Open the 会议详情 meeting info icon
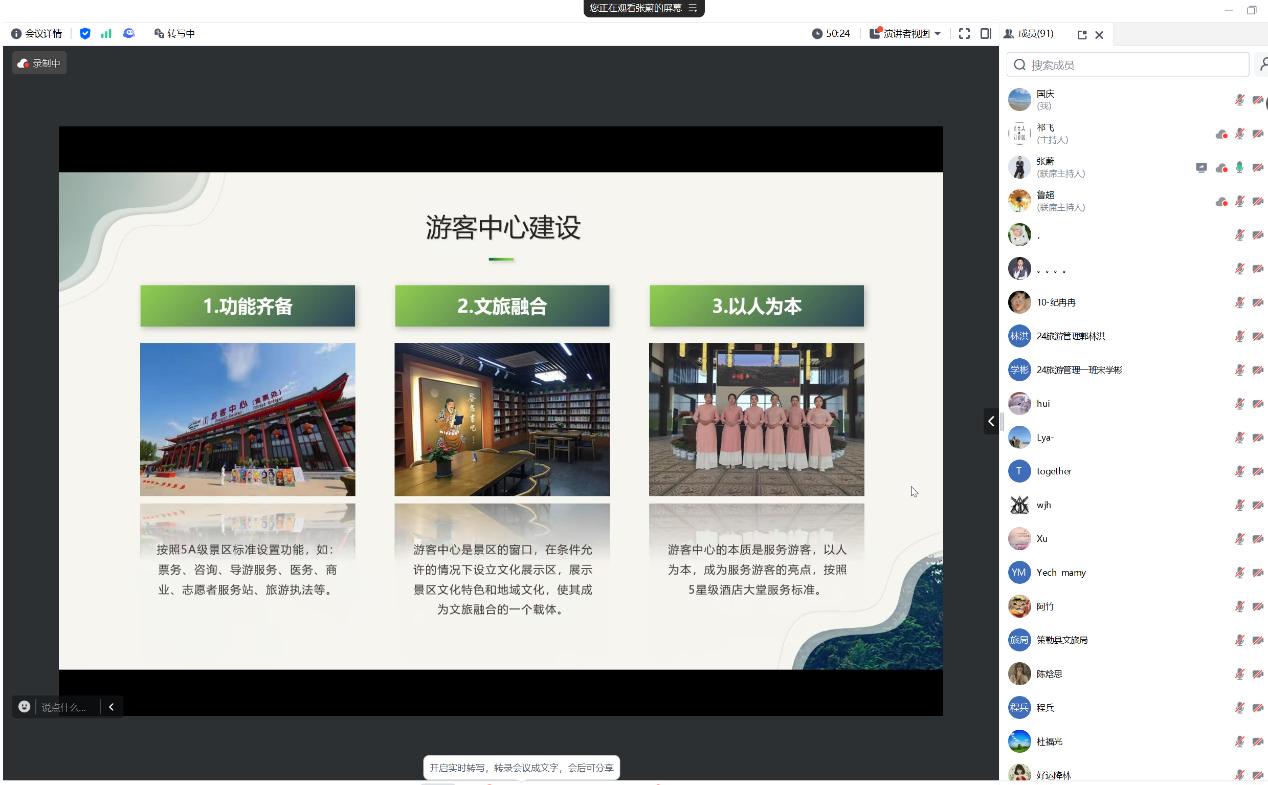 click(16, 34)
